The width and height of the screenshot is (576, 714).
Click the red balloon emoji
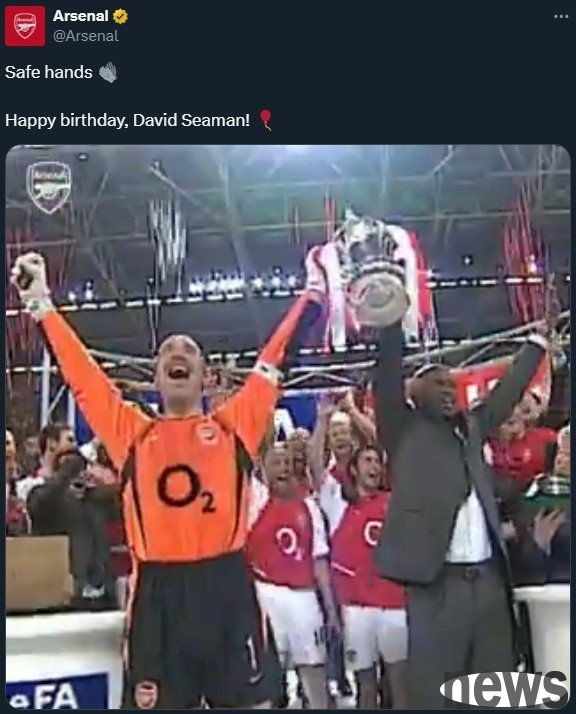pos(266,120)
